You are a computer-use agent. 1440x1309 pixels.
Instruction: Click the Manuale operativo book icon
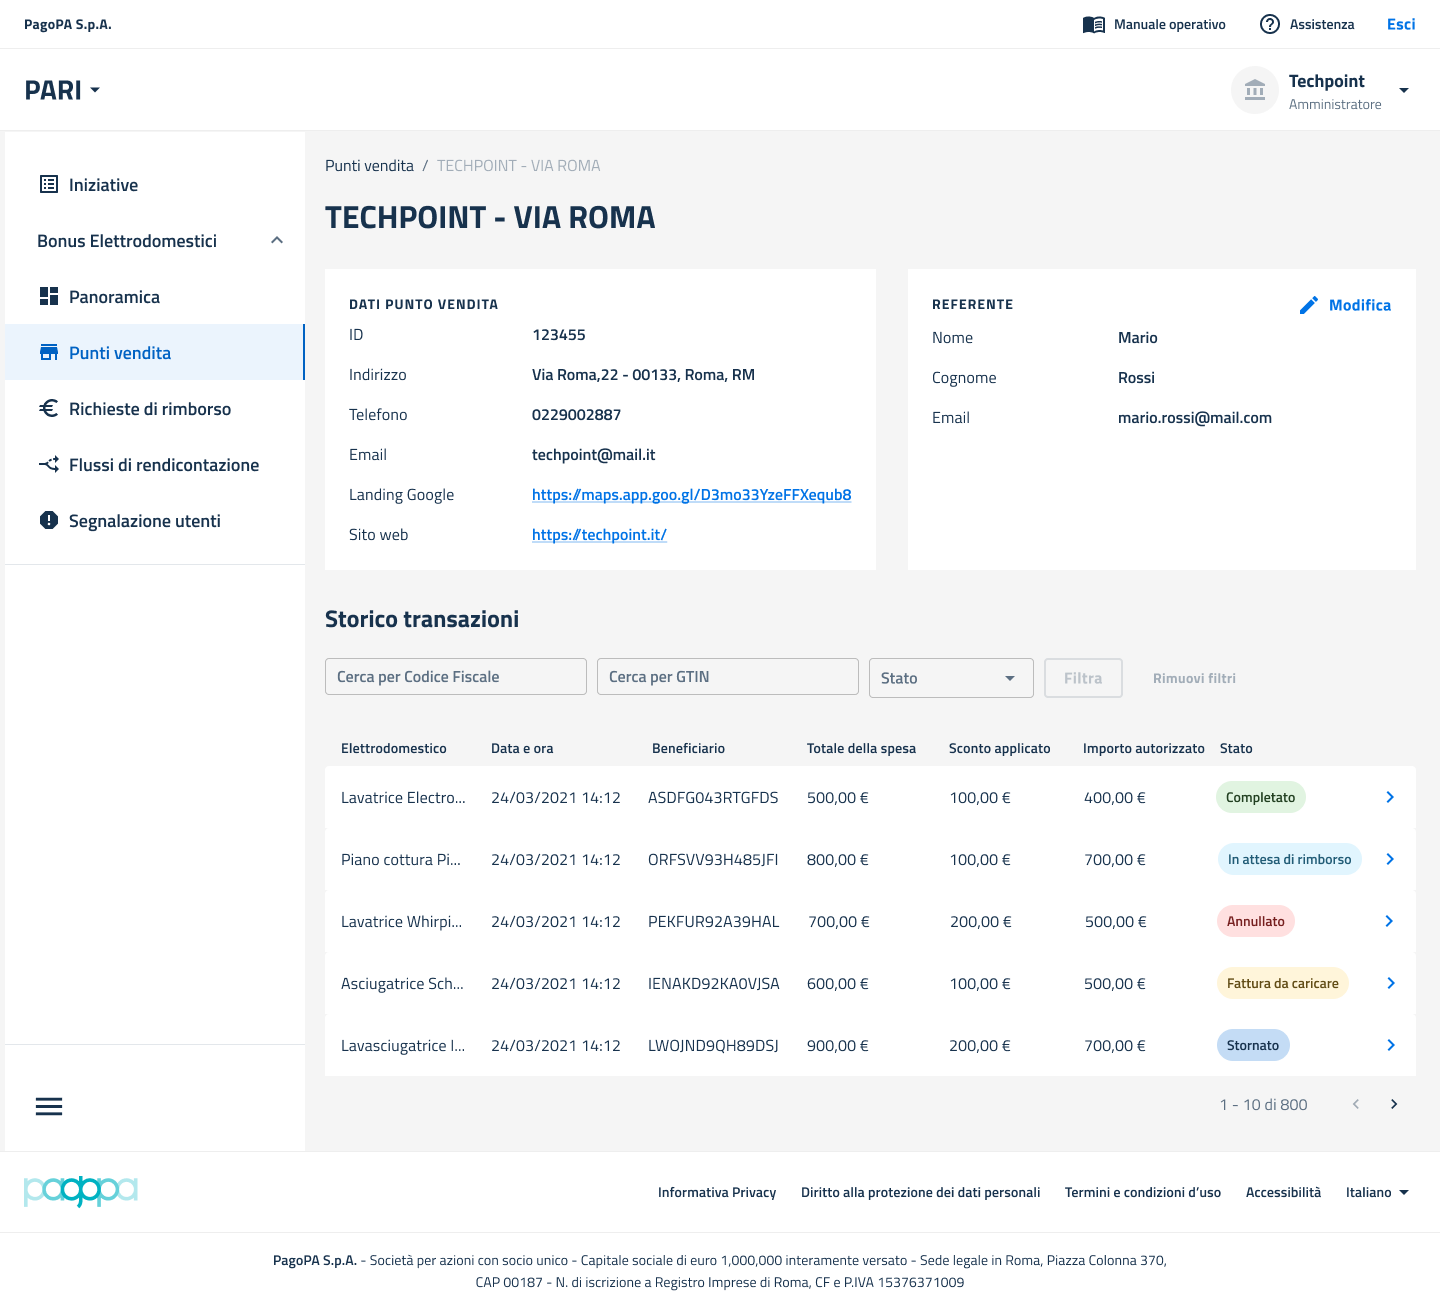point(1093,25)
